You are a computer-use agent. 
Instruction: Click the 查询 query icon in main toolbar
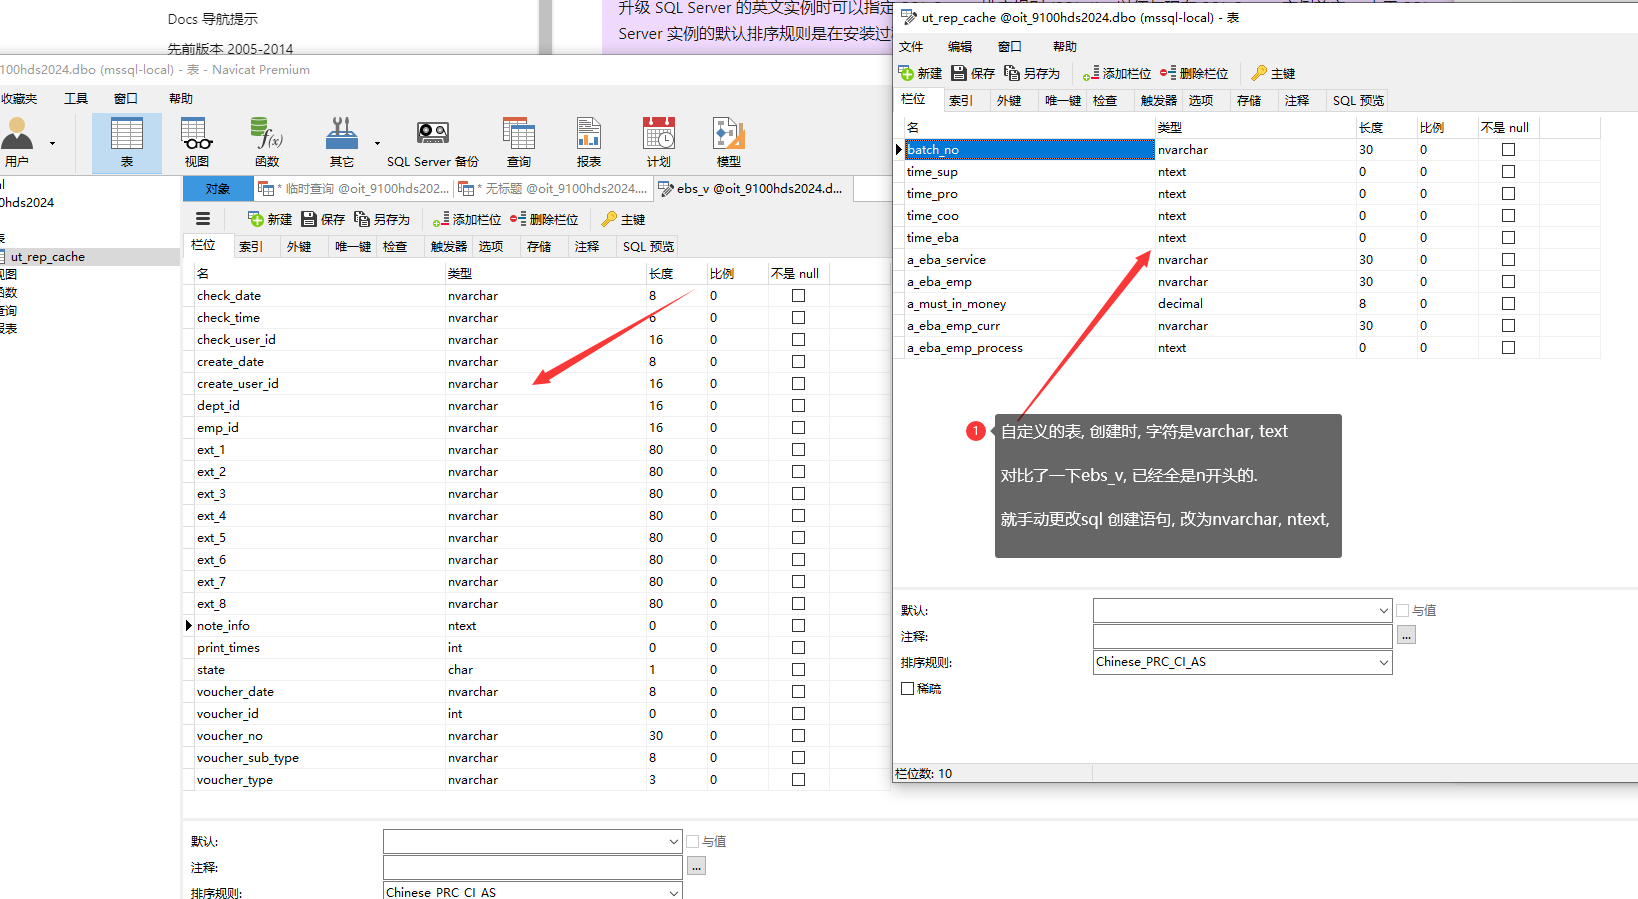(518, 141)
